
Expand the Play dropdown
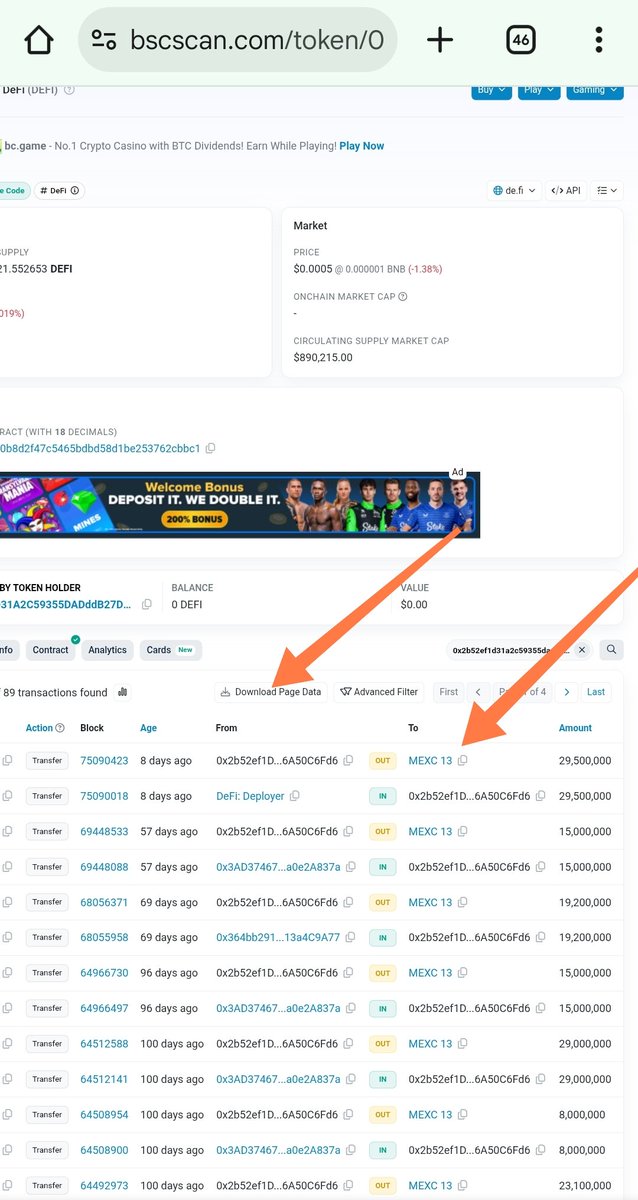(539, 90)
